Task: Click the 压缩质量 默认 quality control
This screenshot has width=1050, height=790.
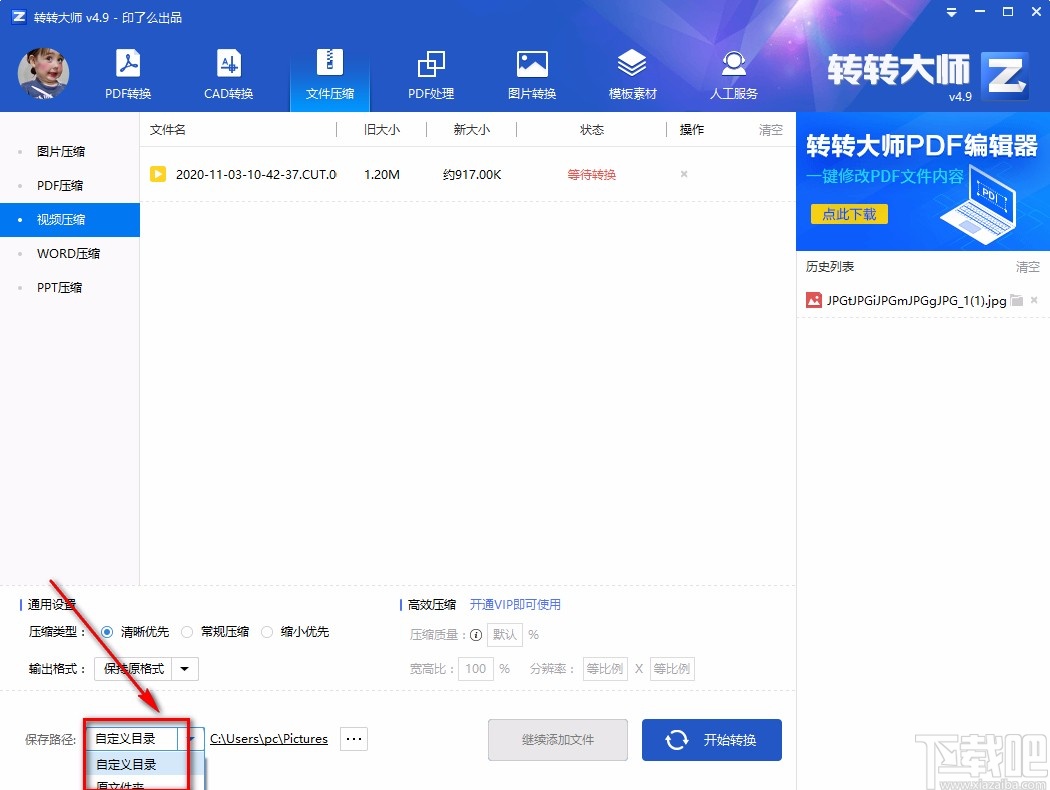Action: (x=505, y=634)
